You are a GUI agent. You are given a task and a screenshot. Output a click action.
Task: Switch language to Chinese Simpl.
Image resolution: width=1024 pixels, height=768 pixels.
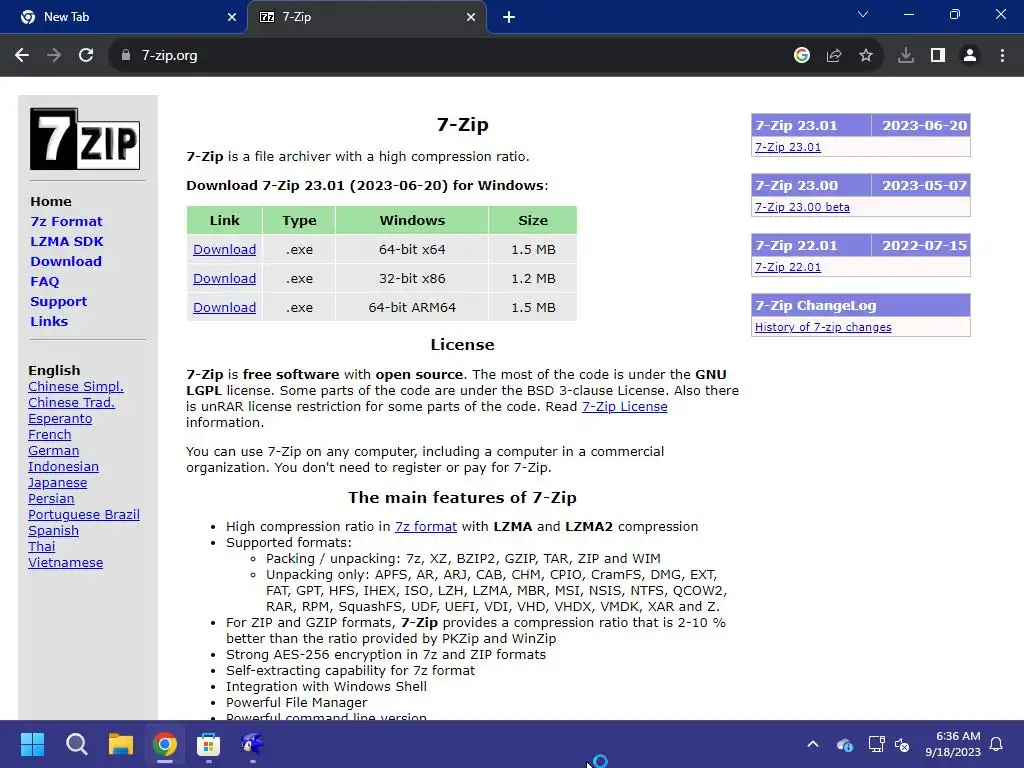pyautogui.click(x=76, y=387)
